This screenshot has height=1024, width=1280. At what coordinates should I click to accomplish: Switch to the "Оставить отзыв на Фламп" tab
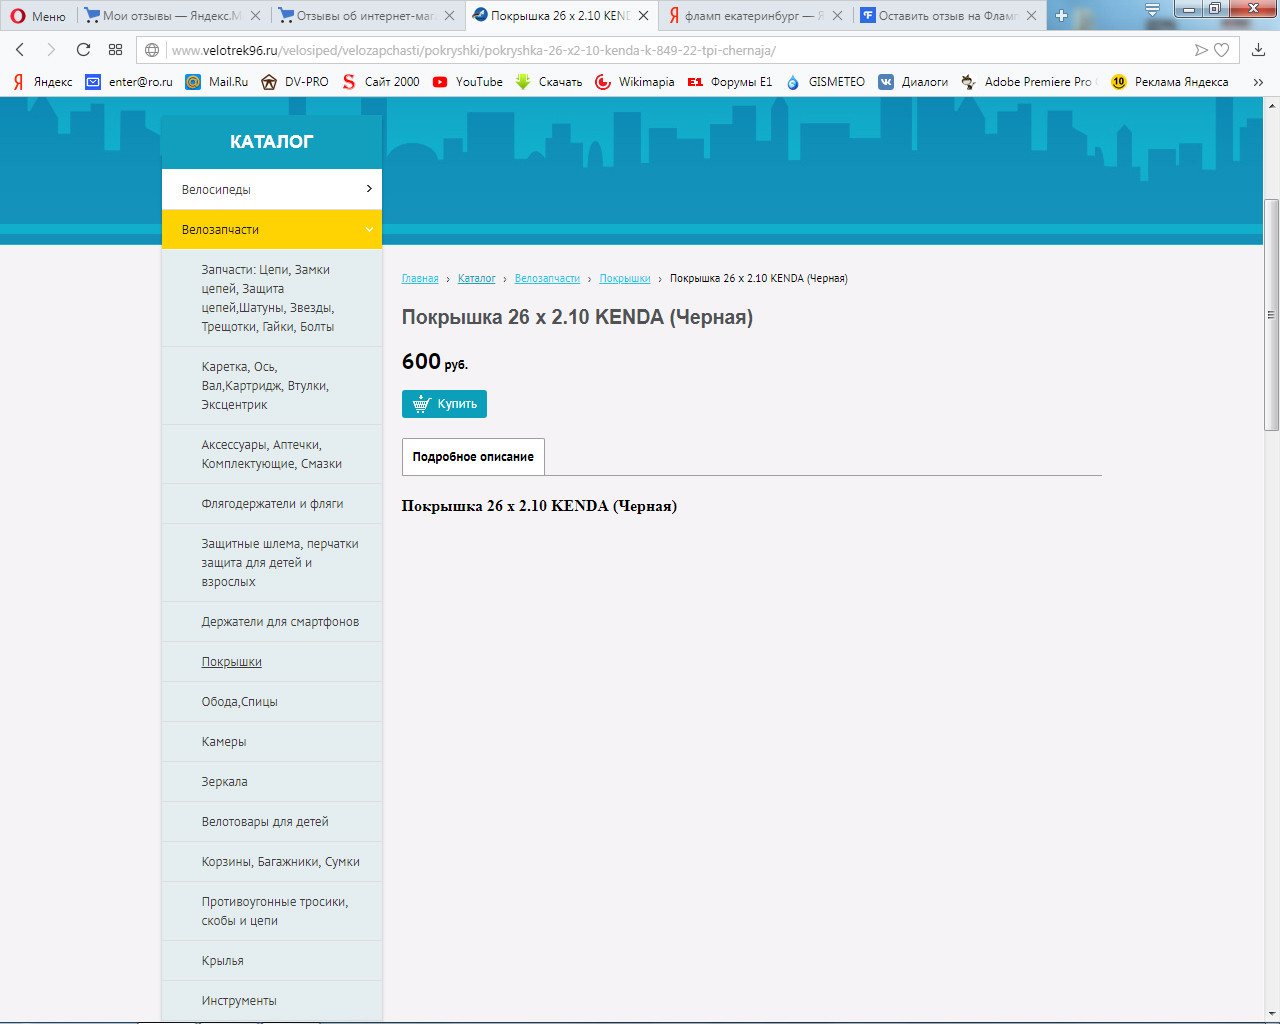tap(948, 16)
